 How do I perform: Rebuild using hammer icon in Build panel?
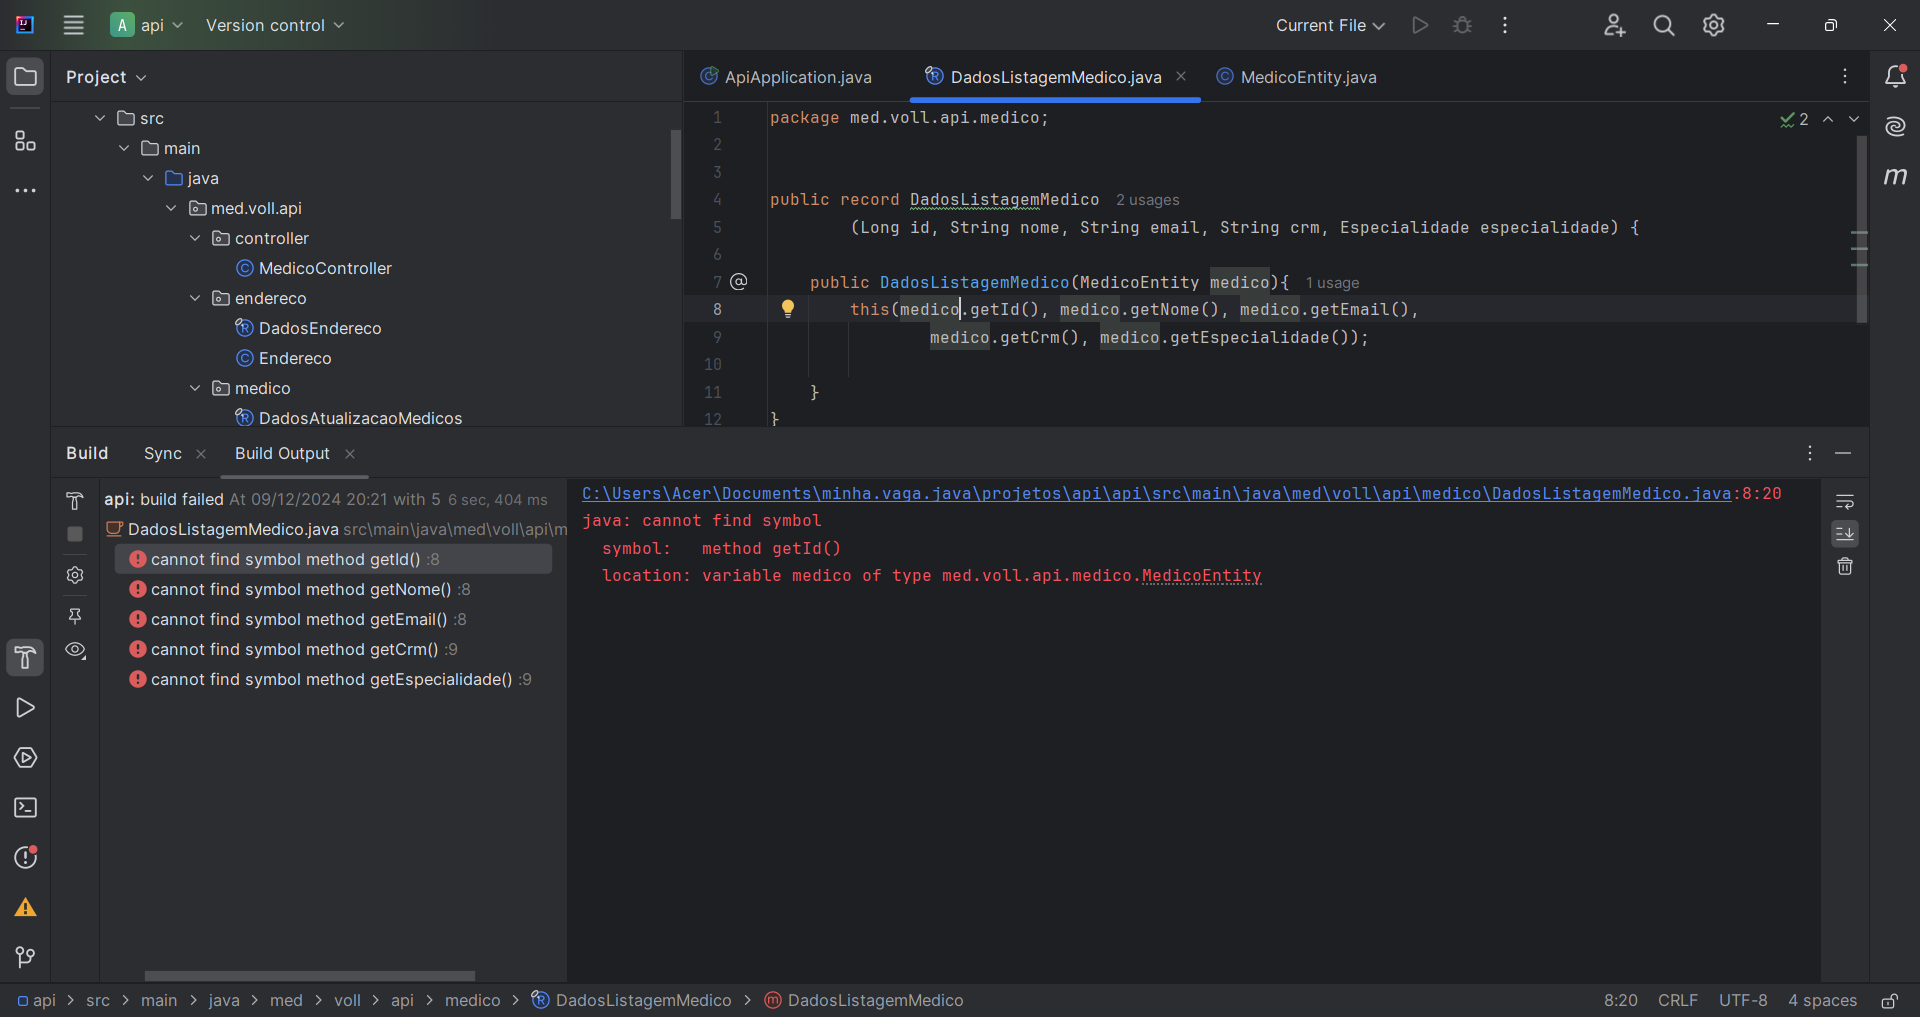point(75,500)
